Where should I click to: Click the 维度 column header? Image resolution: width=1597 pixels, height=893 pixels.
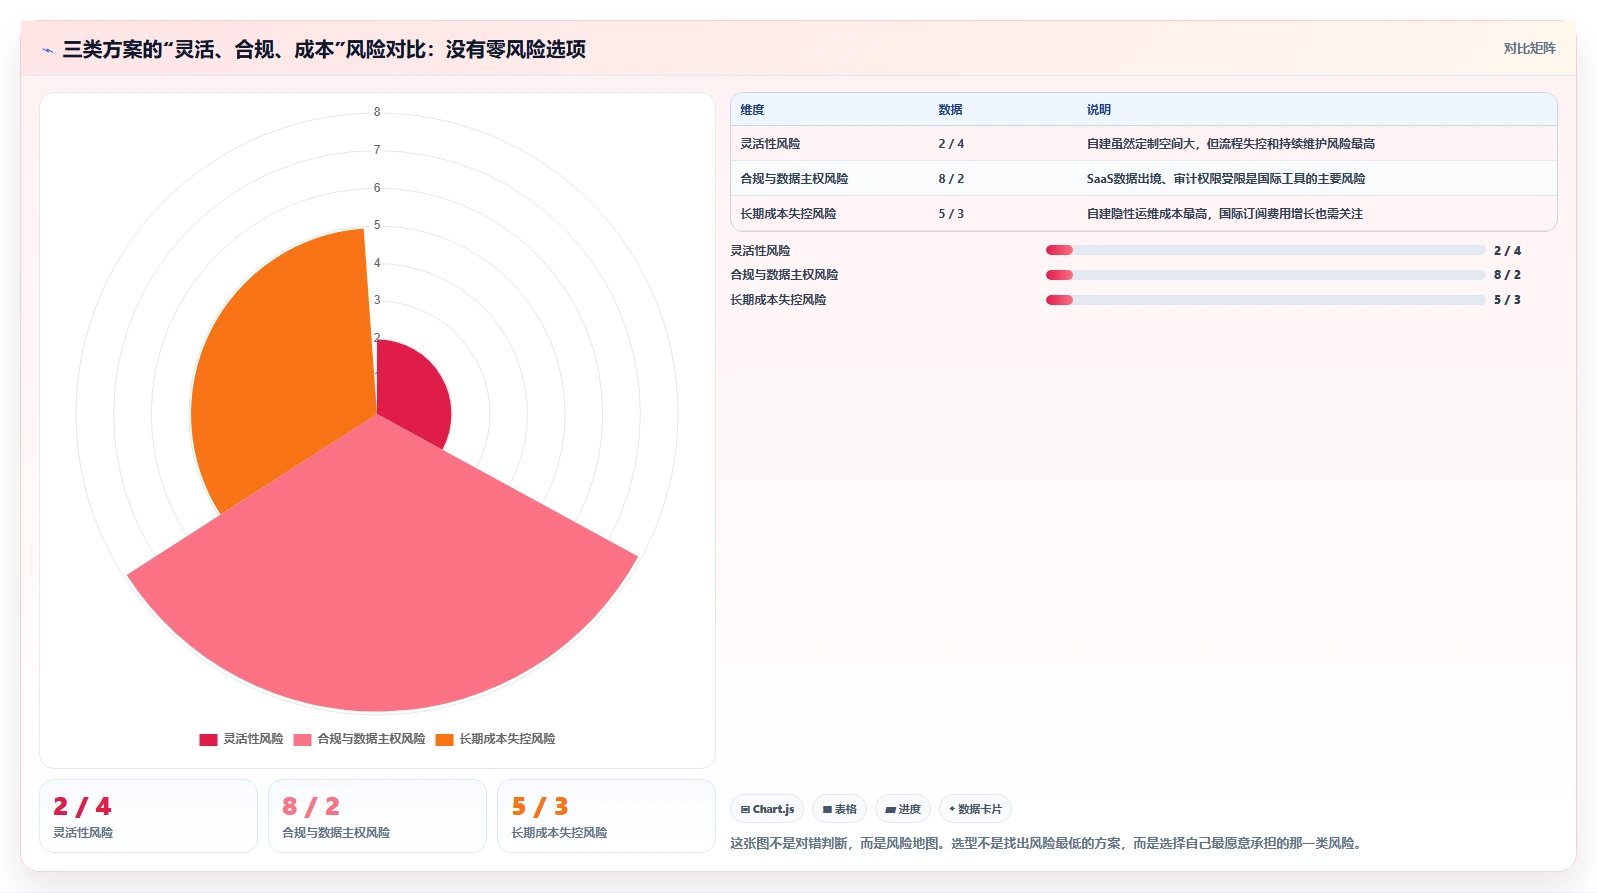click(752, 110)
